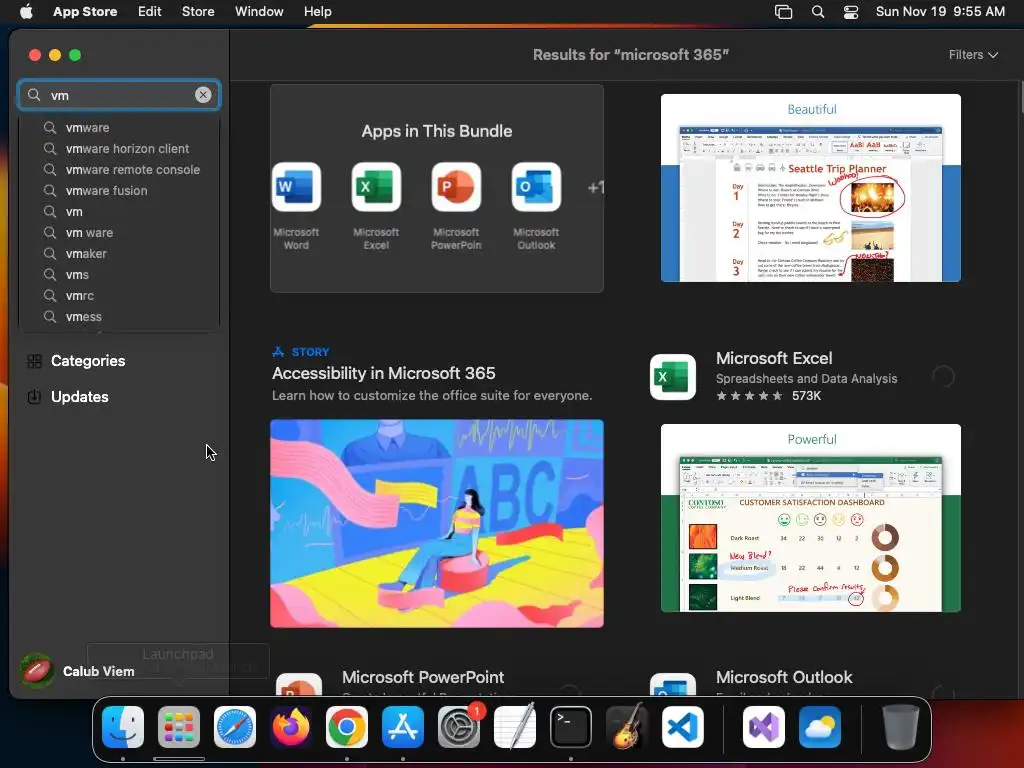Launch Safari from the Dock

[x=235, y=727]
